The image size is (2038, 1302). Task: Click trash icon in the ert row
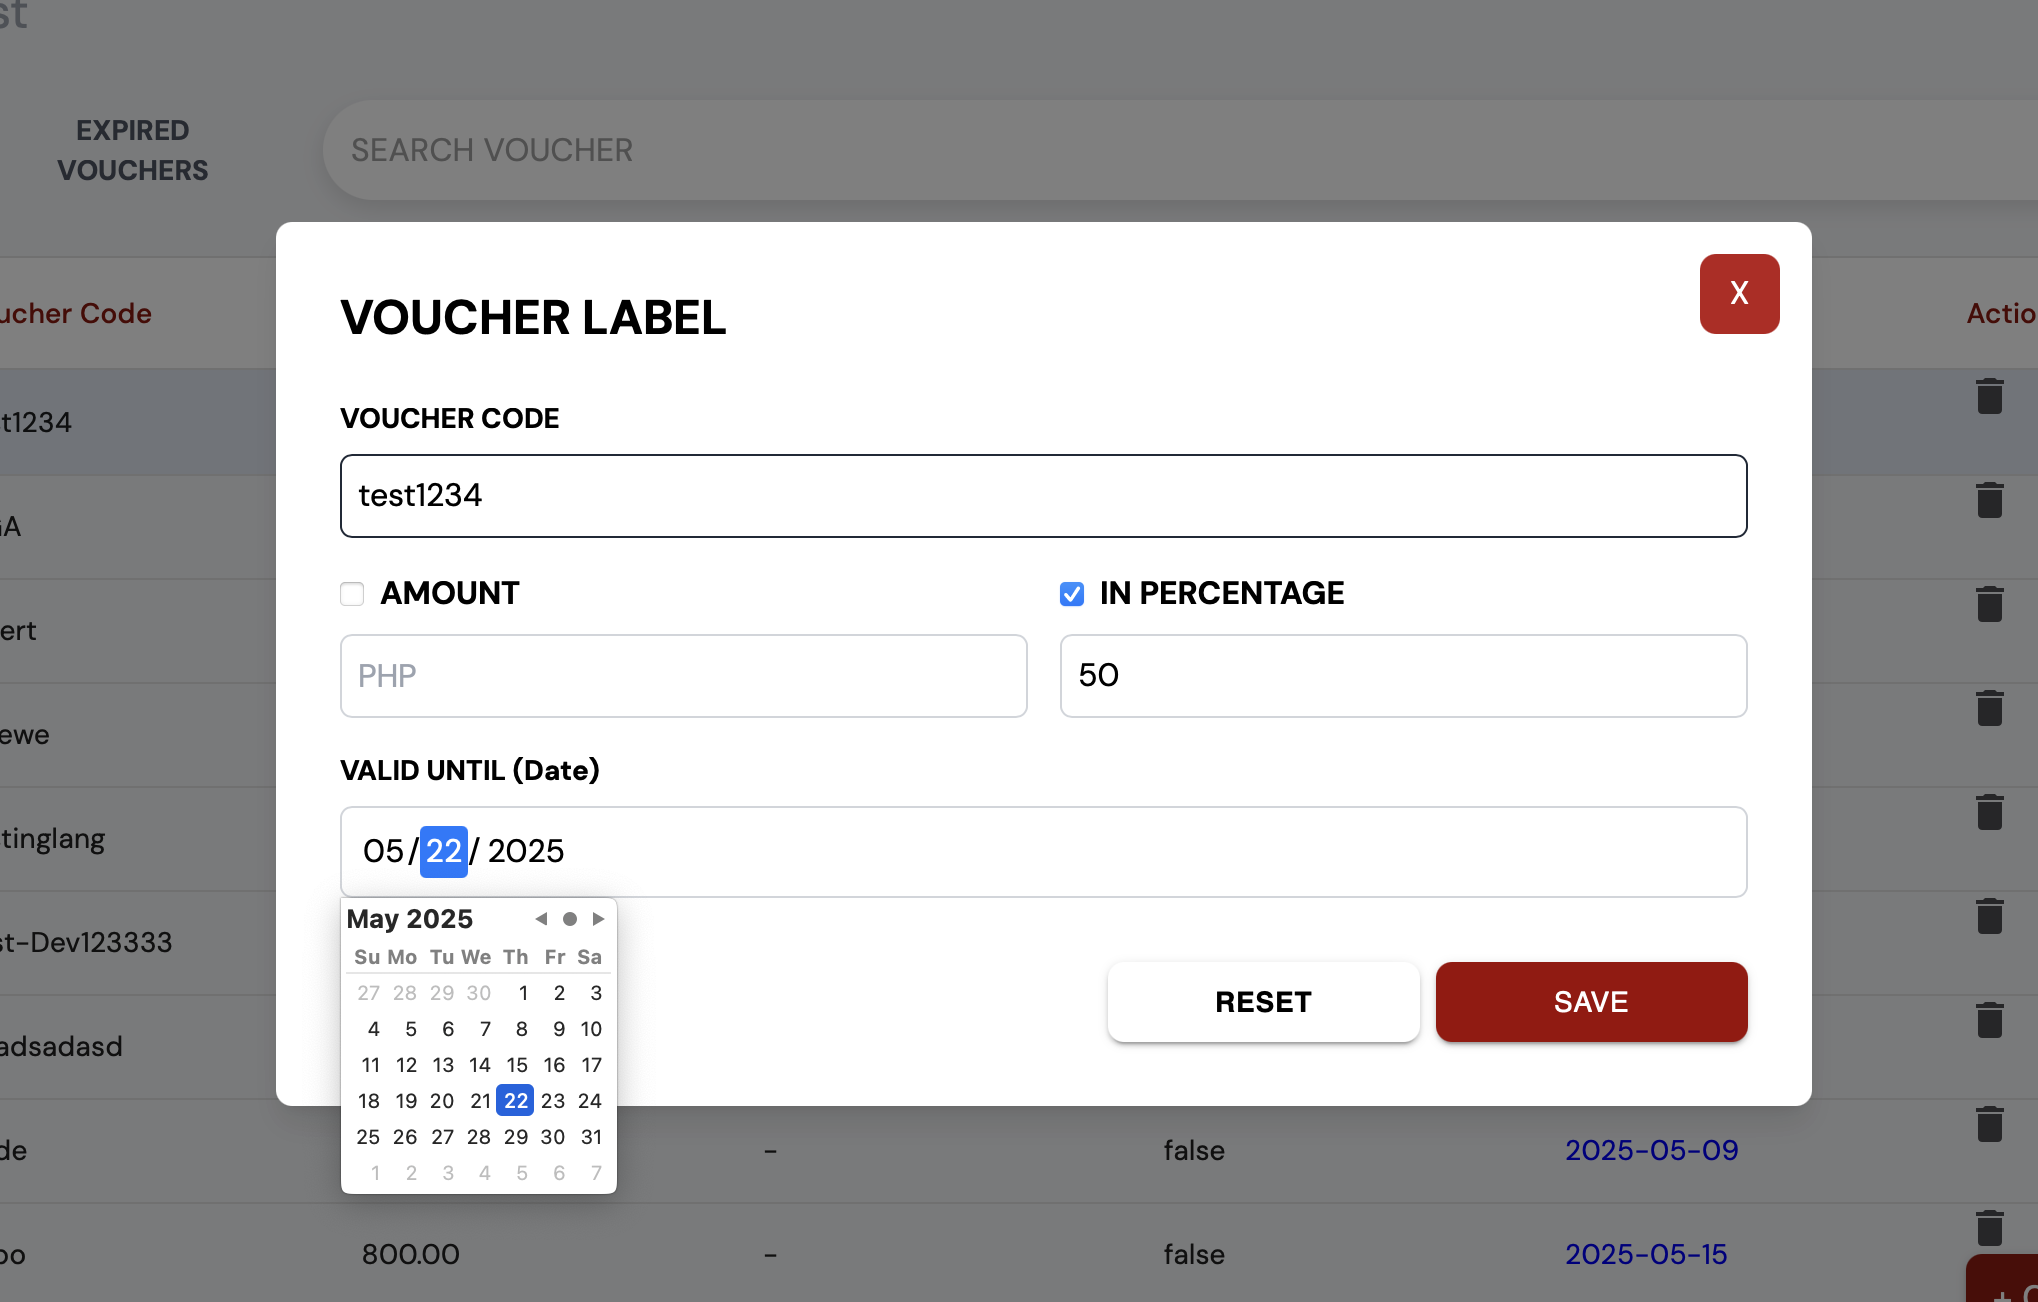tap(1989, 604)
